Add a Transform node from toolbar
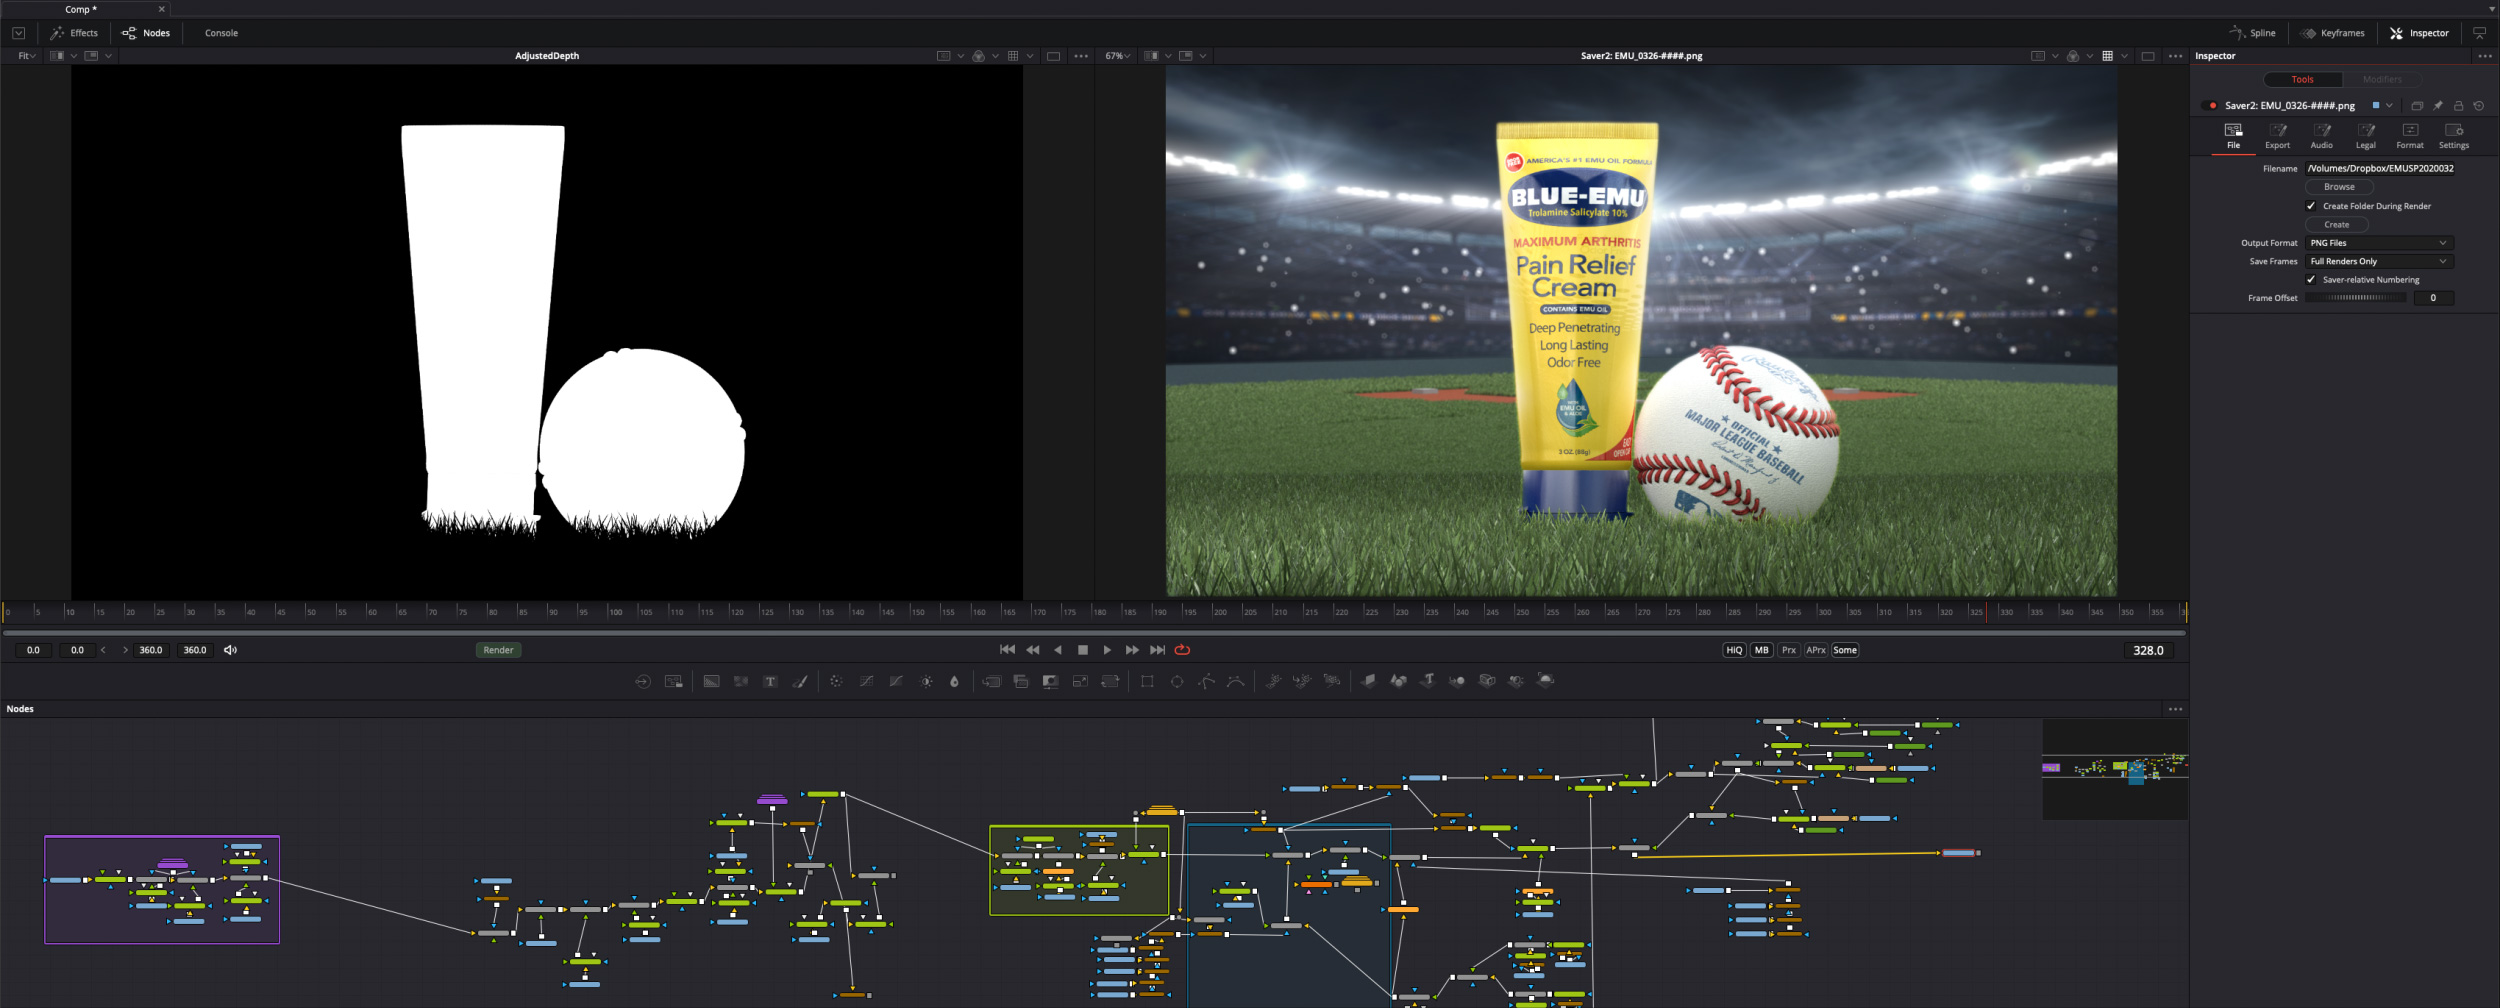This screenshot has width=2500, height=1008. tap(1110, 681)
